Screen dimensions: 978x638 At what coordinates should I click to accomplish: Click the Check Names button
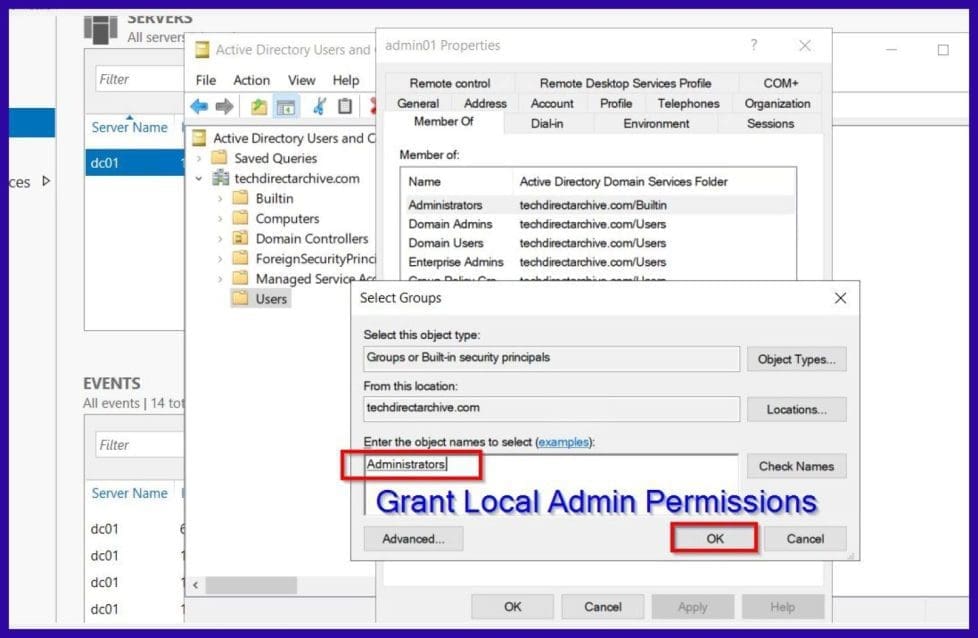(796, 466)
